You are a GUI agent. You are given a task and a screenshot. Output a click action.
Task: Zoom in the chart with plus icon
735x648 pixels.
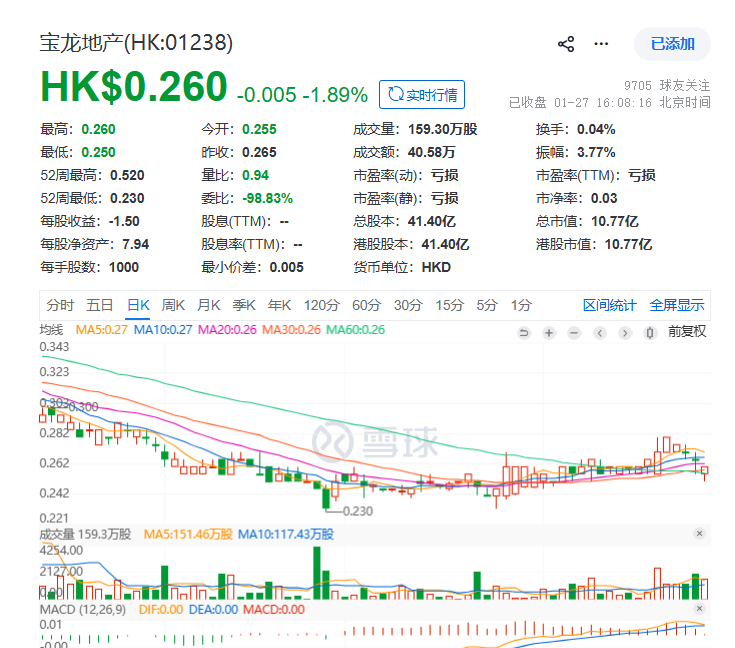tap(548, 332)
